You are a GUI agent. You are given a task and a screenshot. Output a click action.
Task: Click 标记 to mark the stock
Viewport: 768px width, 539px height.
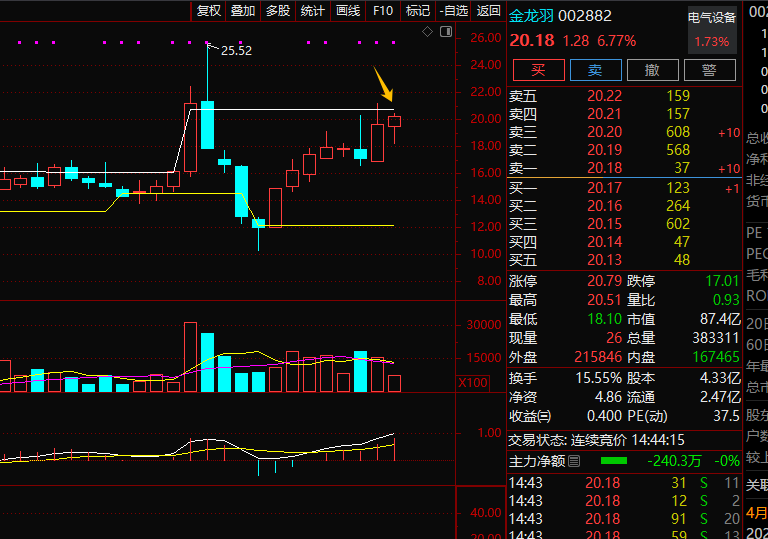418,11
